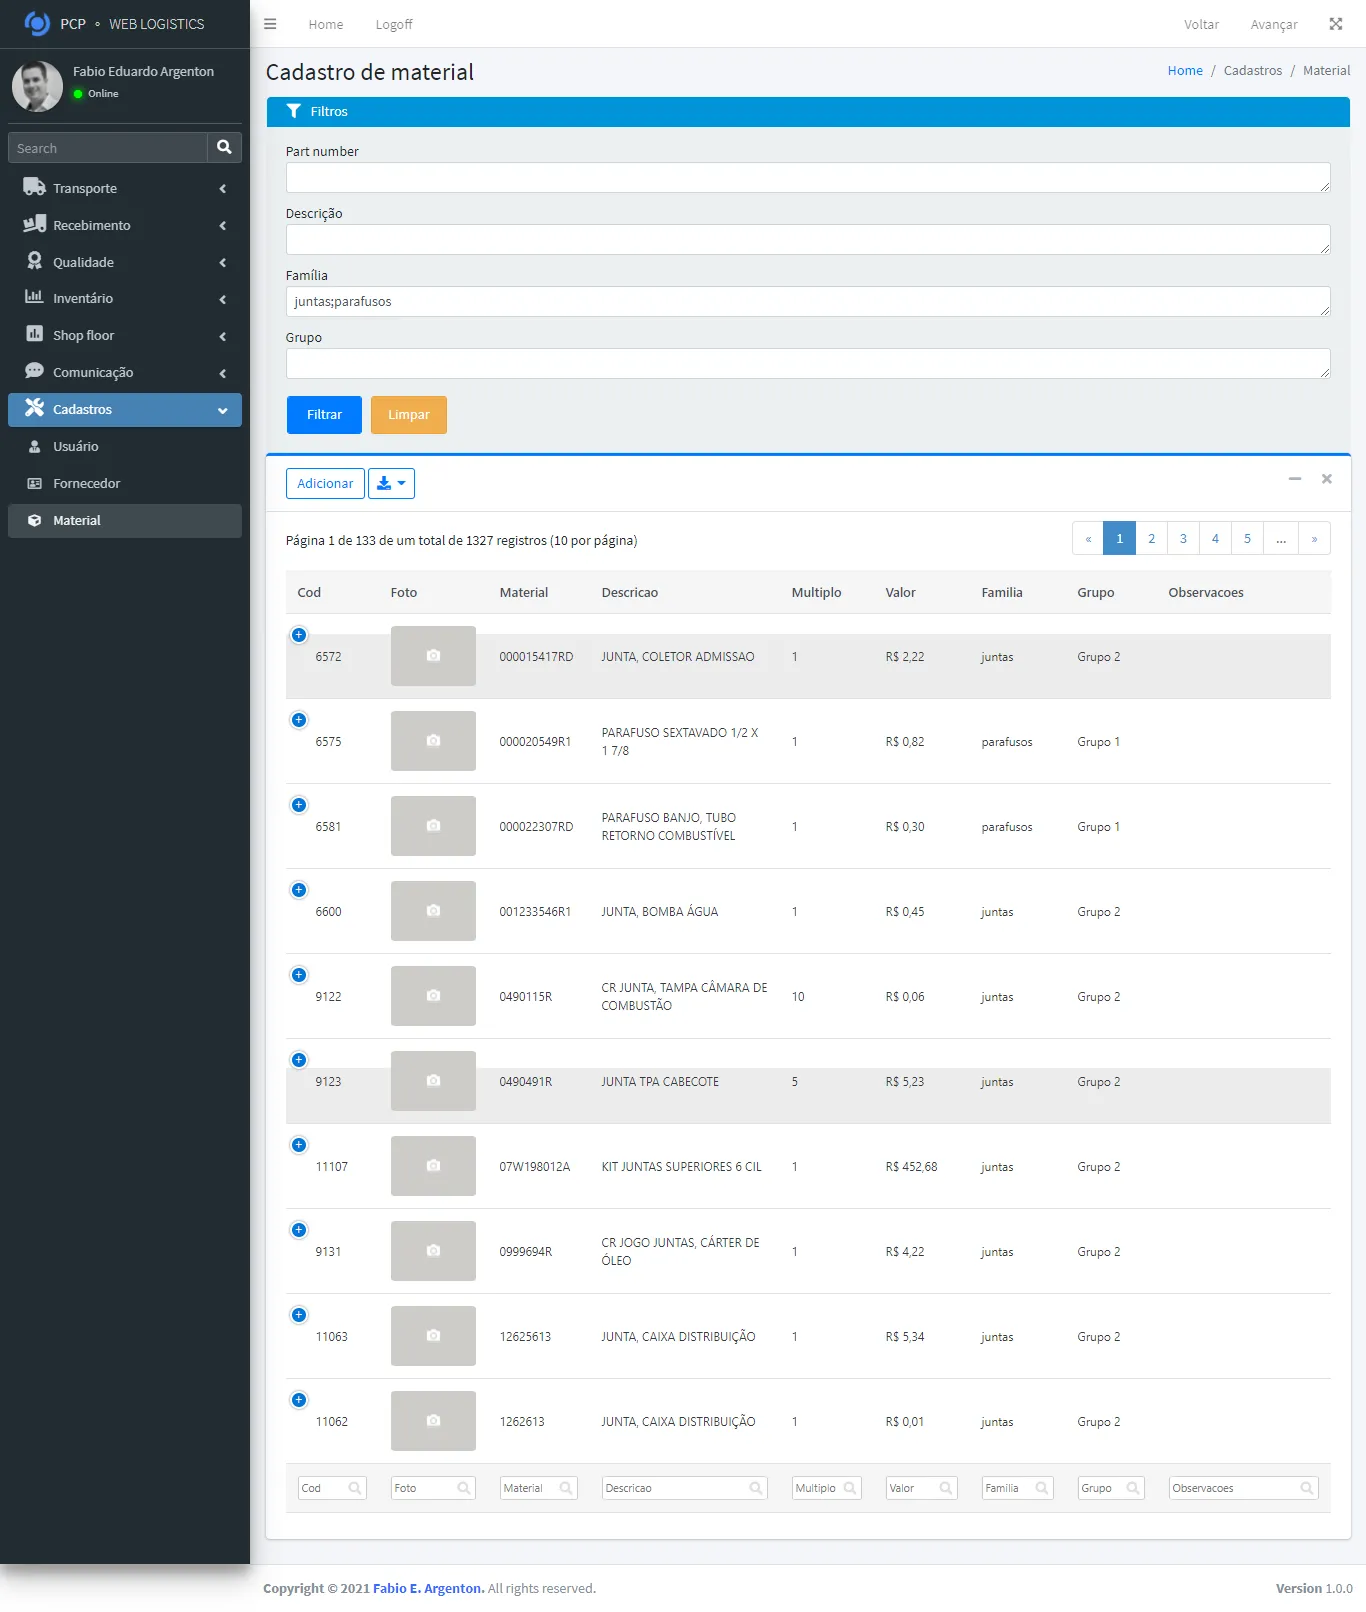Go to page 3 of results
This screenshot has width=1366, height=1612.
[1183, 539]
